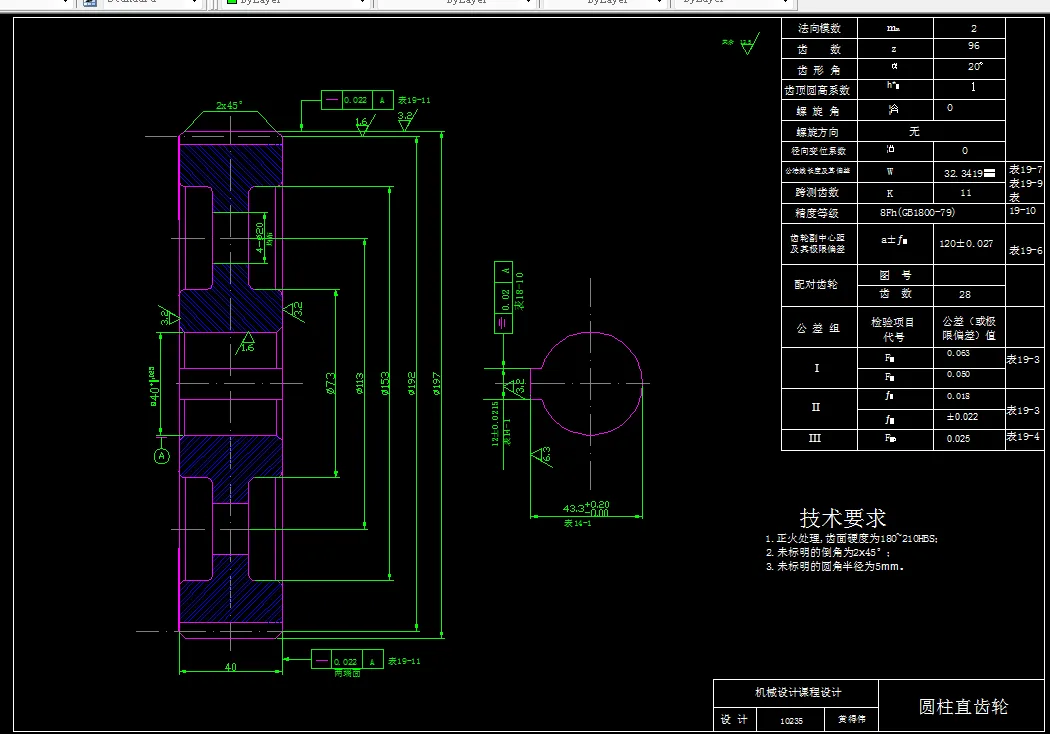The image size is (1050, 734).
Task: Open the green ByLayer color dropdown
Action: click(297, 3)
